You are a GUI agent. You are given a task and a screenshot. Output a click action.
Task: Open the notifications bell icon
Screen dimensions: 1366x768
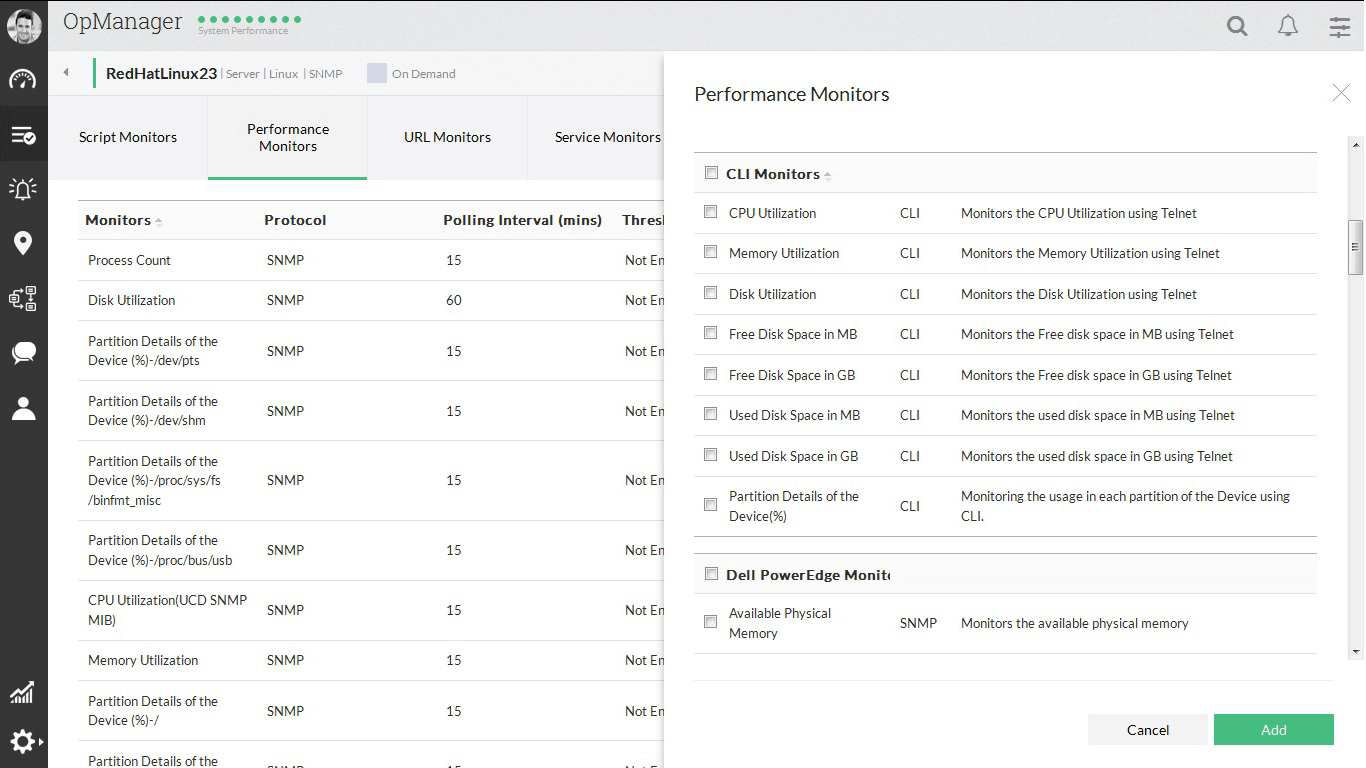[x=1288, y=27]
